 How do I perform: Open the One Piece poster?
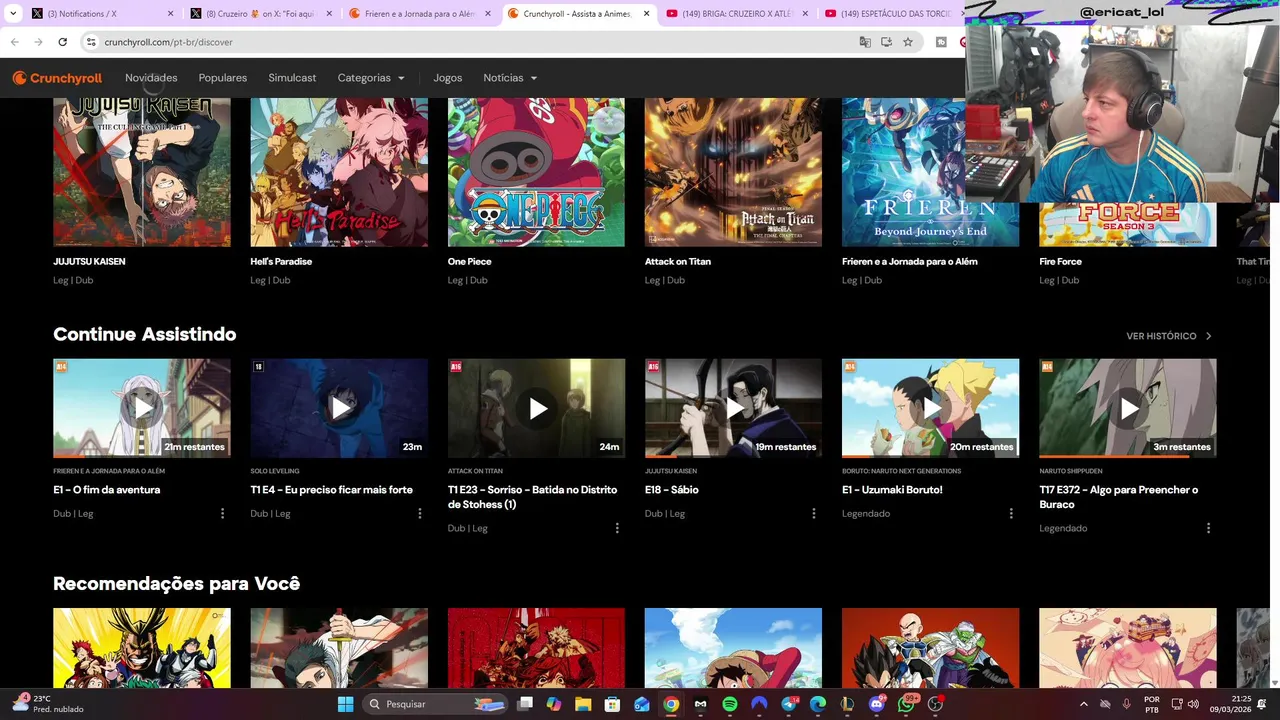coord(536,172)
